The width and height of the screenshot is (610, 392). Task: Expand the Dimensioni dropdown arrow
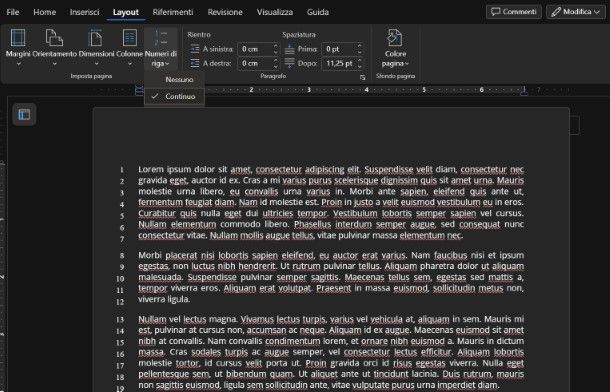tap(96, 64)
